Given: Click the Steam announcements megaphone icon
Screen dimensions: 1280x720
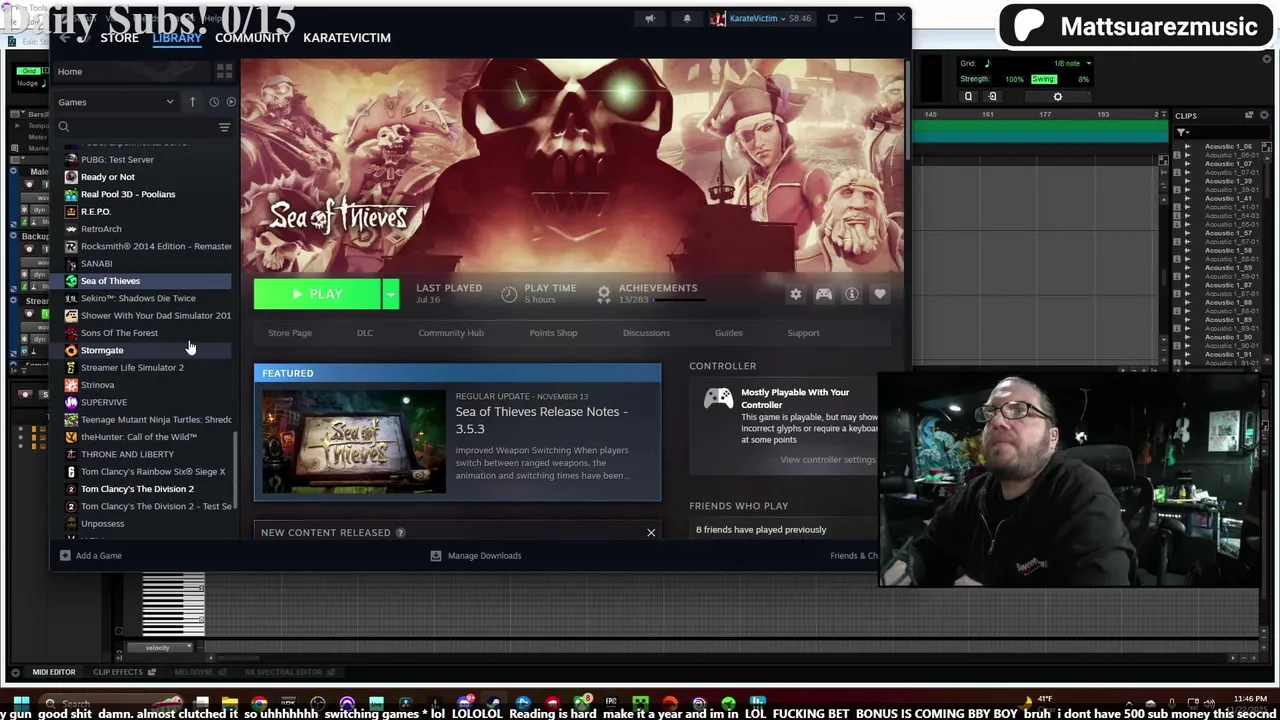Looking at the screenshot, I should 650,18.
